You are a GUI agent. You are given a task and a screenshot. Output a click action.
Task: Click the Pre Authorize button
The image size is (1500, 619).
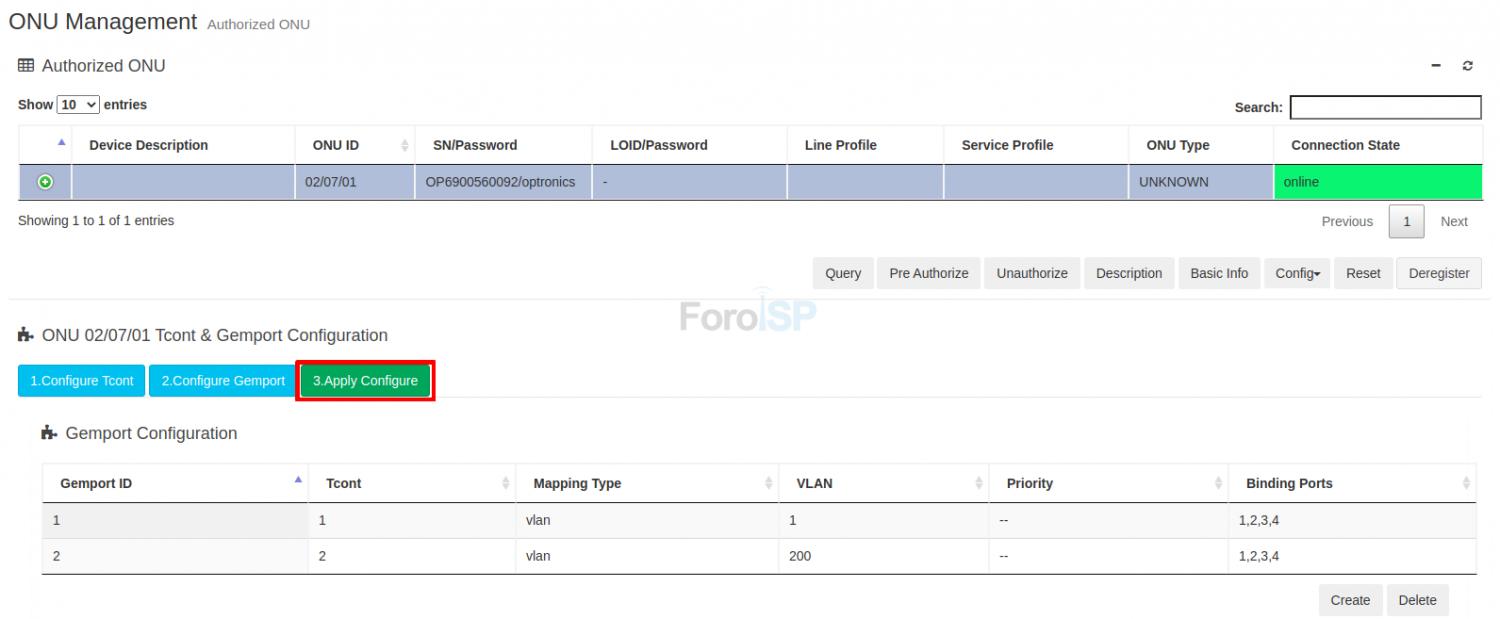tap(928, 273)
